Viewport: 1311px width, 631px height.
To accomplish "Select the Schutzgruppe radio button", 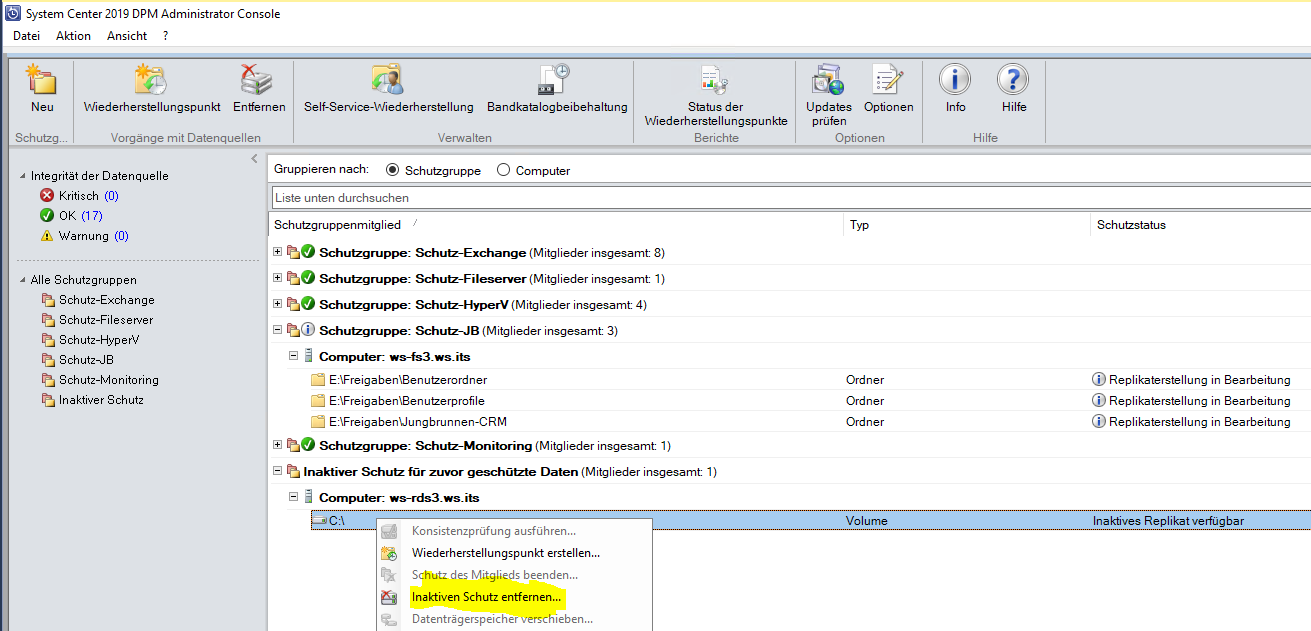I will coord(392,170).
